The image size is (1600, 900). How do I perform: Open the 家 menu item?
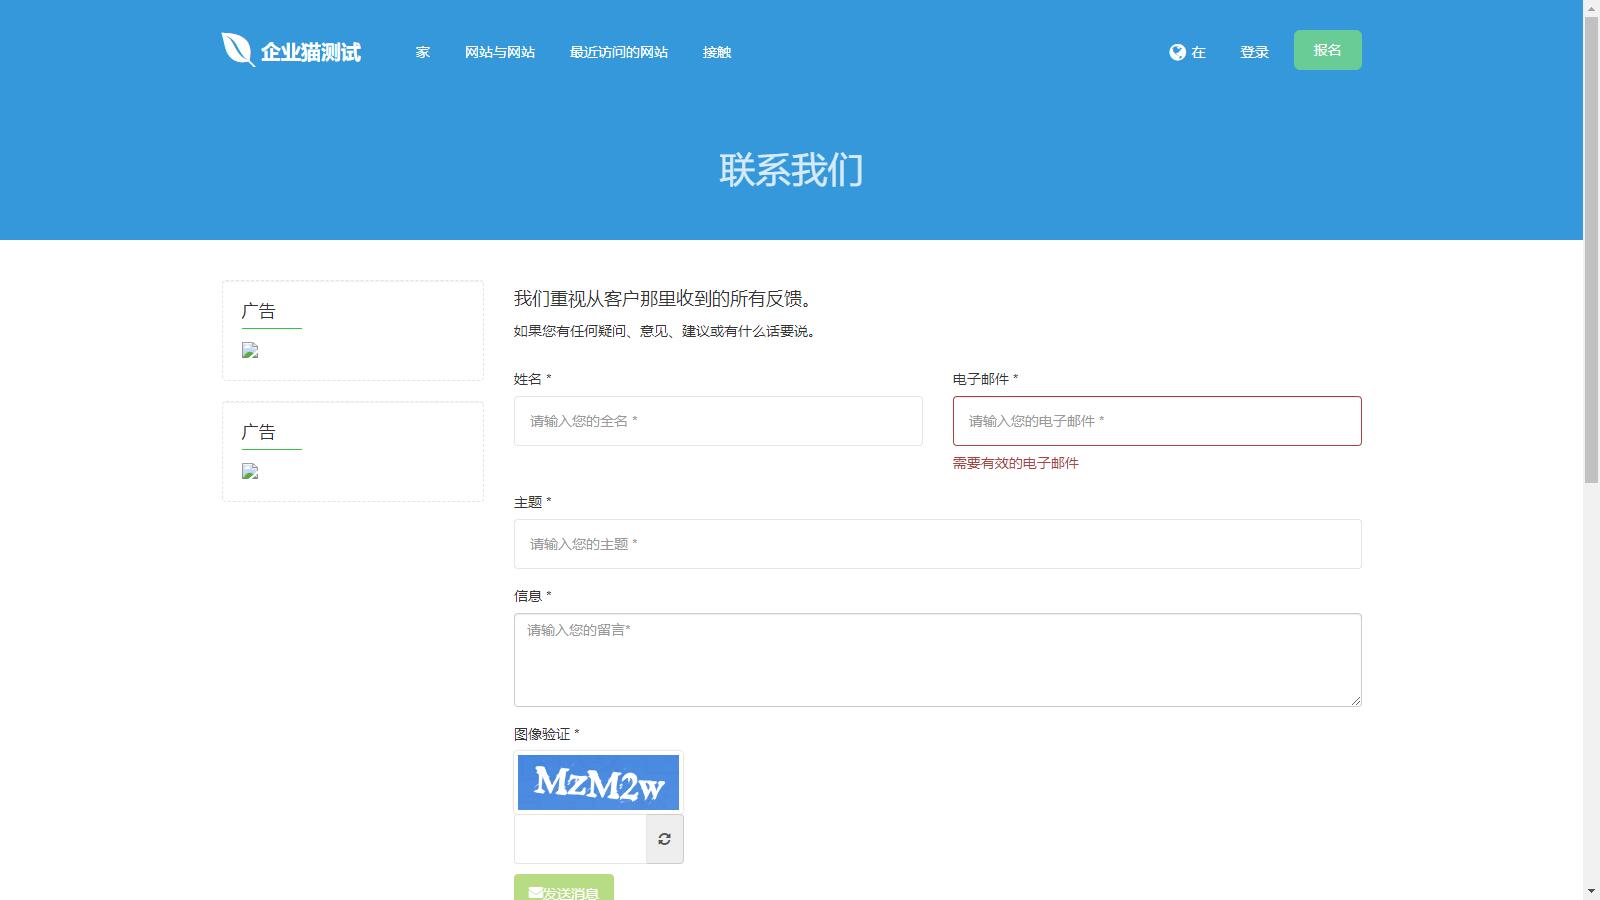point(423,52)
